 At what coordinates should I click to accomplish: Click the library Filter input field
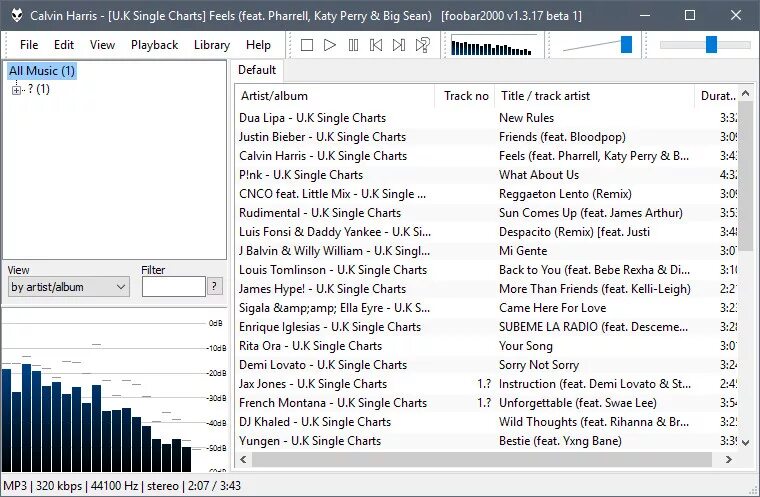[174, 287]
